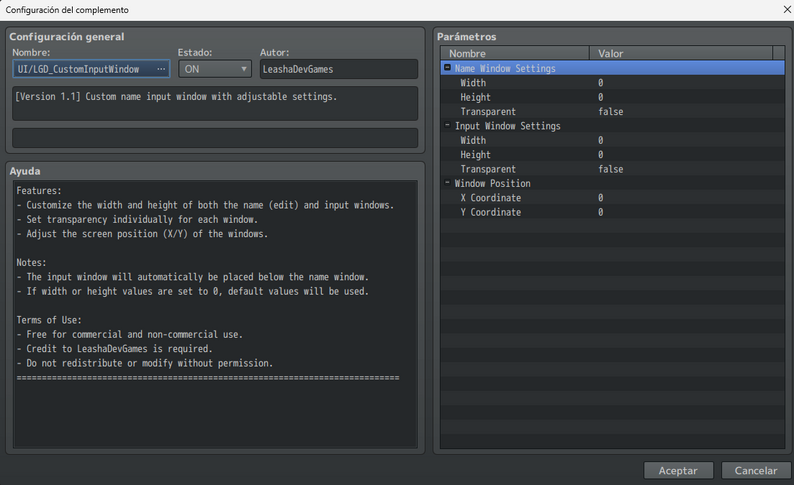Click value 0 of Input Window Width
This screenshot has height=485, width=794.
click(x=601, y=140)
